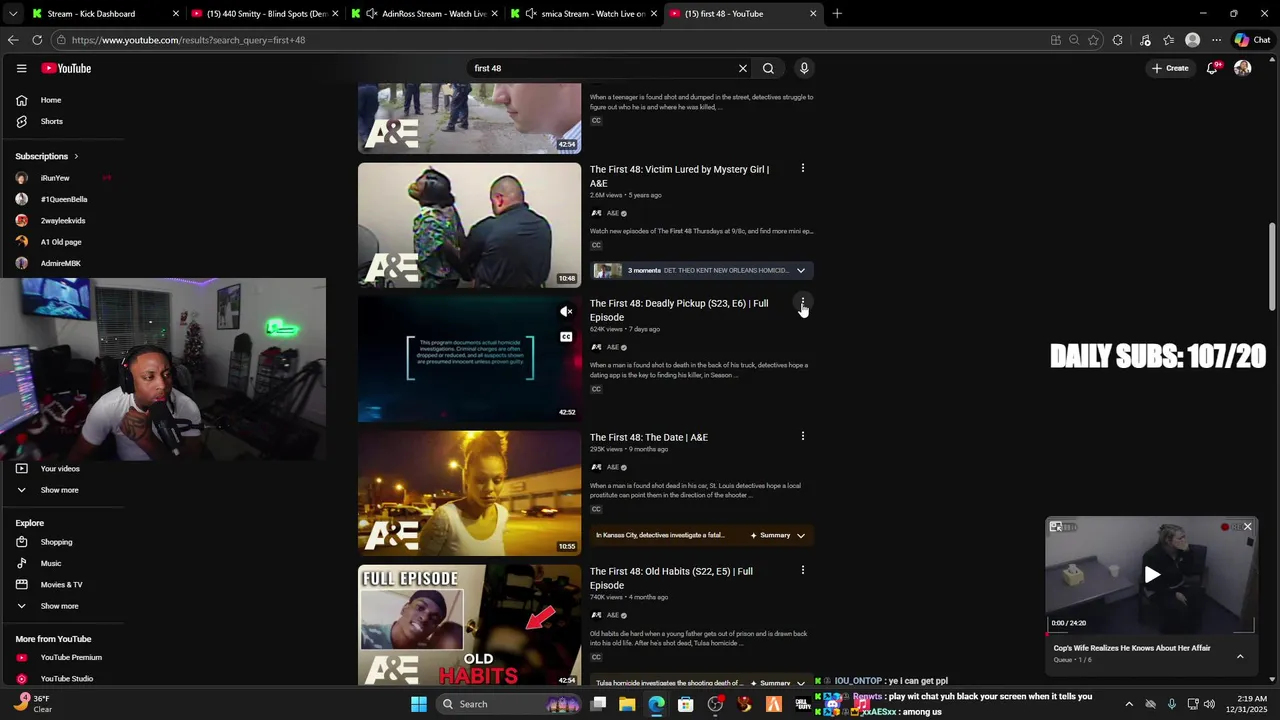Image resolution: width=1280 pixels, height=720 pixels.
Task: Open options menu for Old Habits video
Action: 802,570
